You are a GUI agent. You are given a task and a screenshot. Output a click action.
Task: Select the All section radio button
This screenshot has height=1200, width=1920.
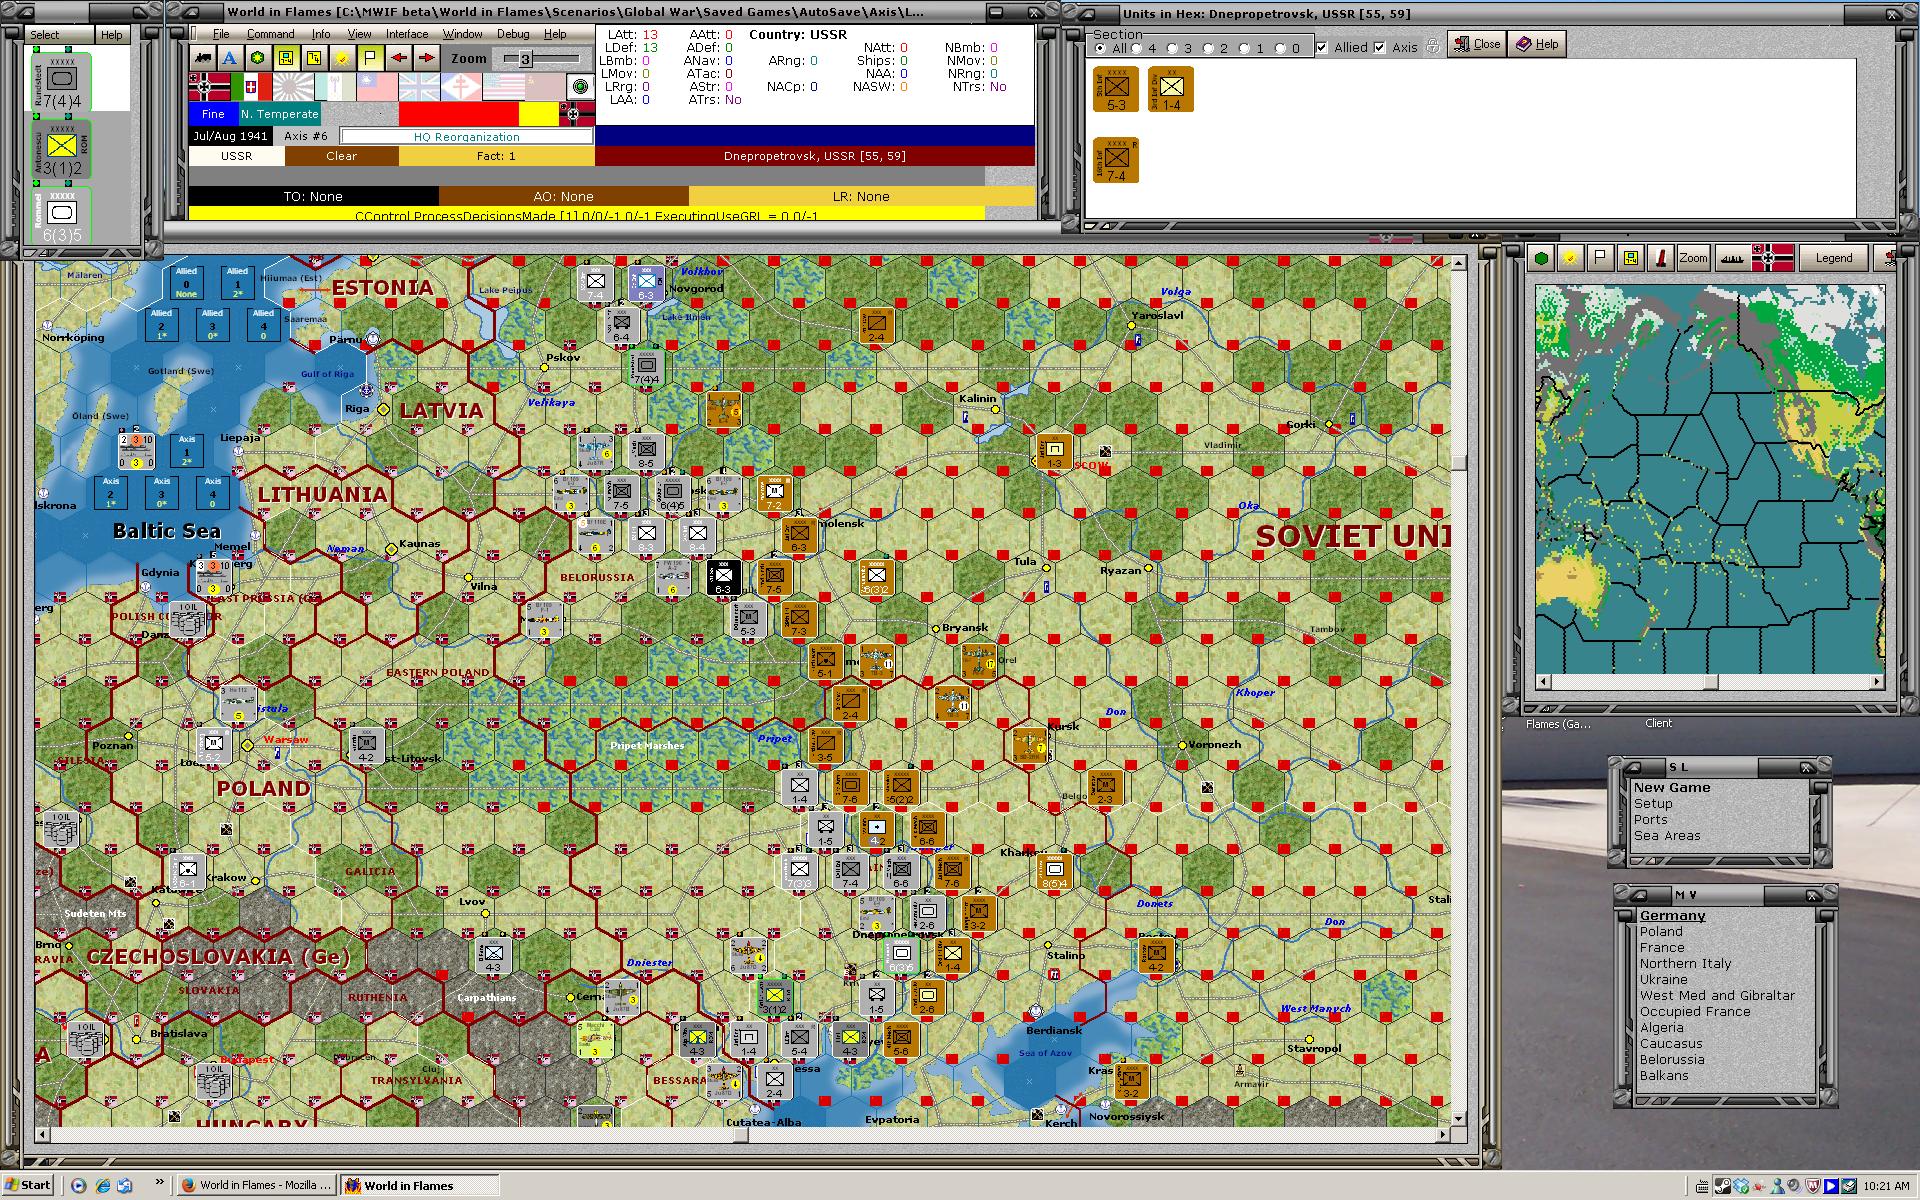(x=1100, y=48)
